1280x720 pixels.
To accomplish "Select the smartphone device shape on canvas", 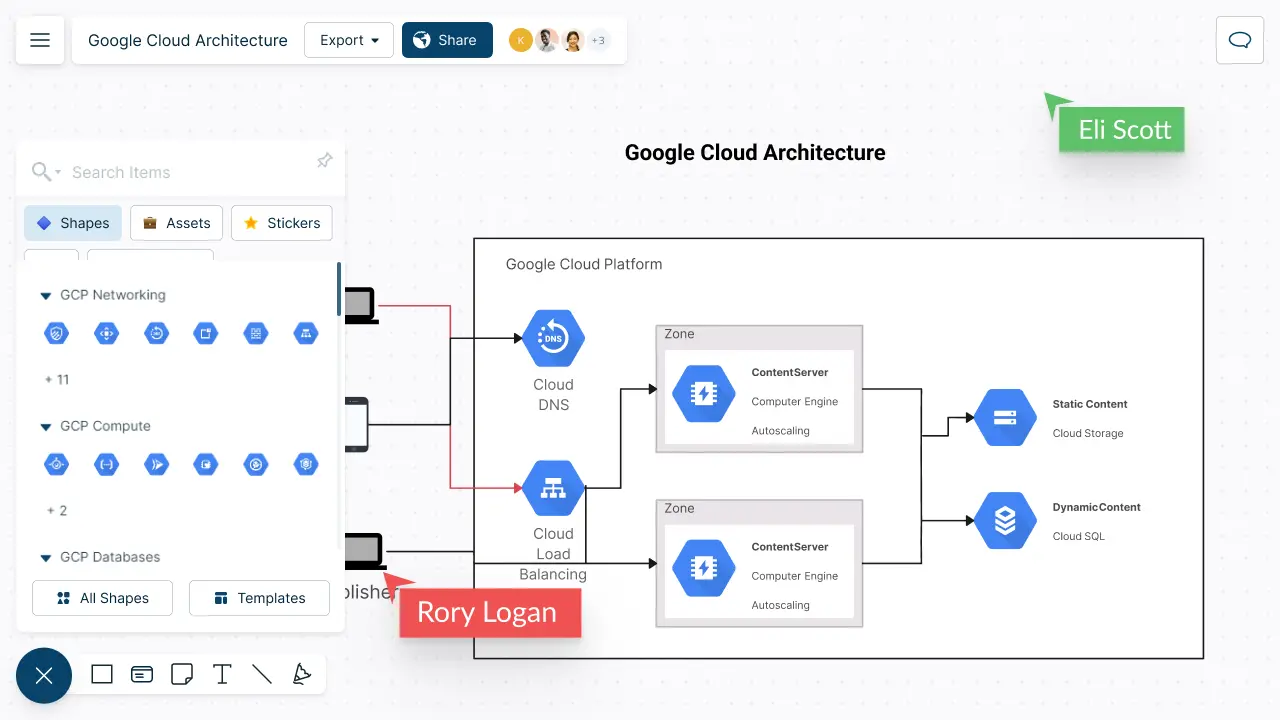I will pos(357,424).
